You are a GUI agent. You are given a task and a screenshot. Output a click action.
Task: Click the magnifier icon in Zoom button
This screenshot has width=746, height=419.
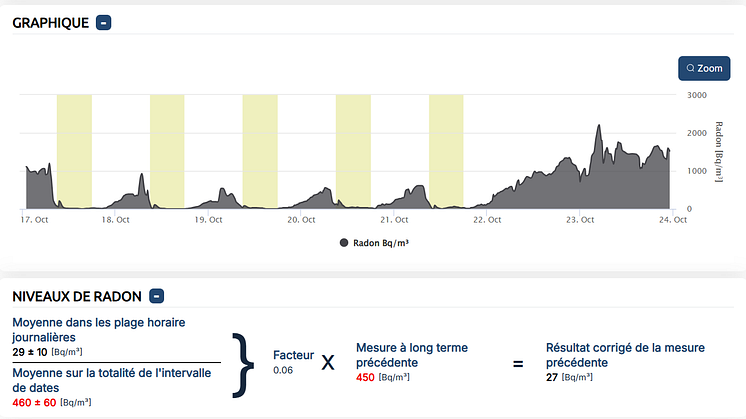pos(691,69)
